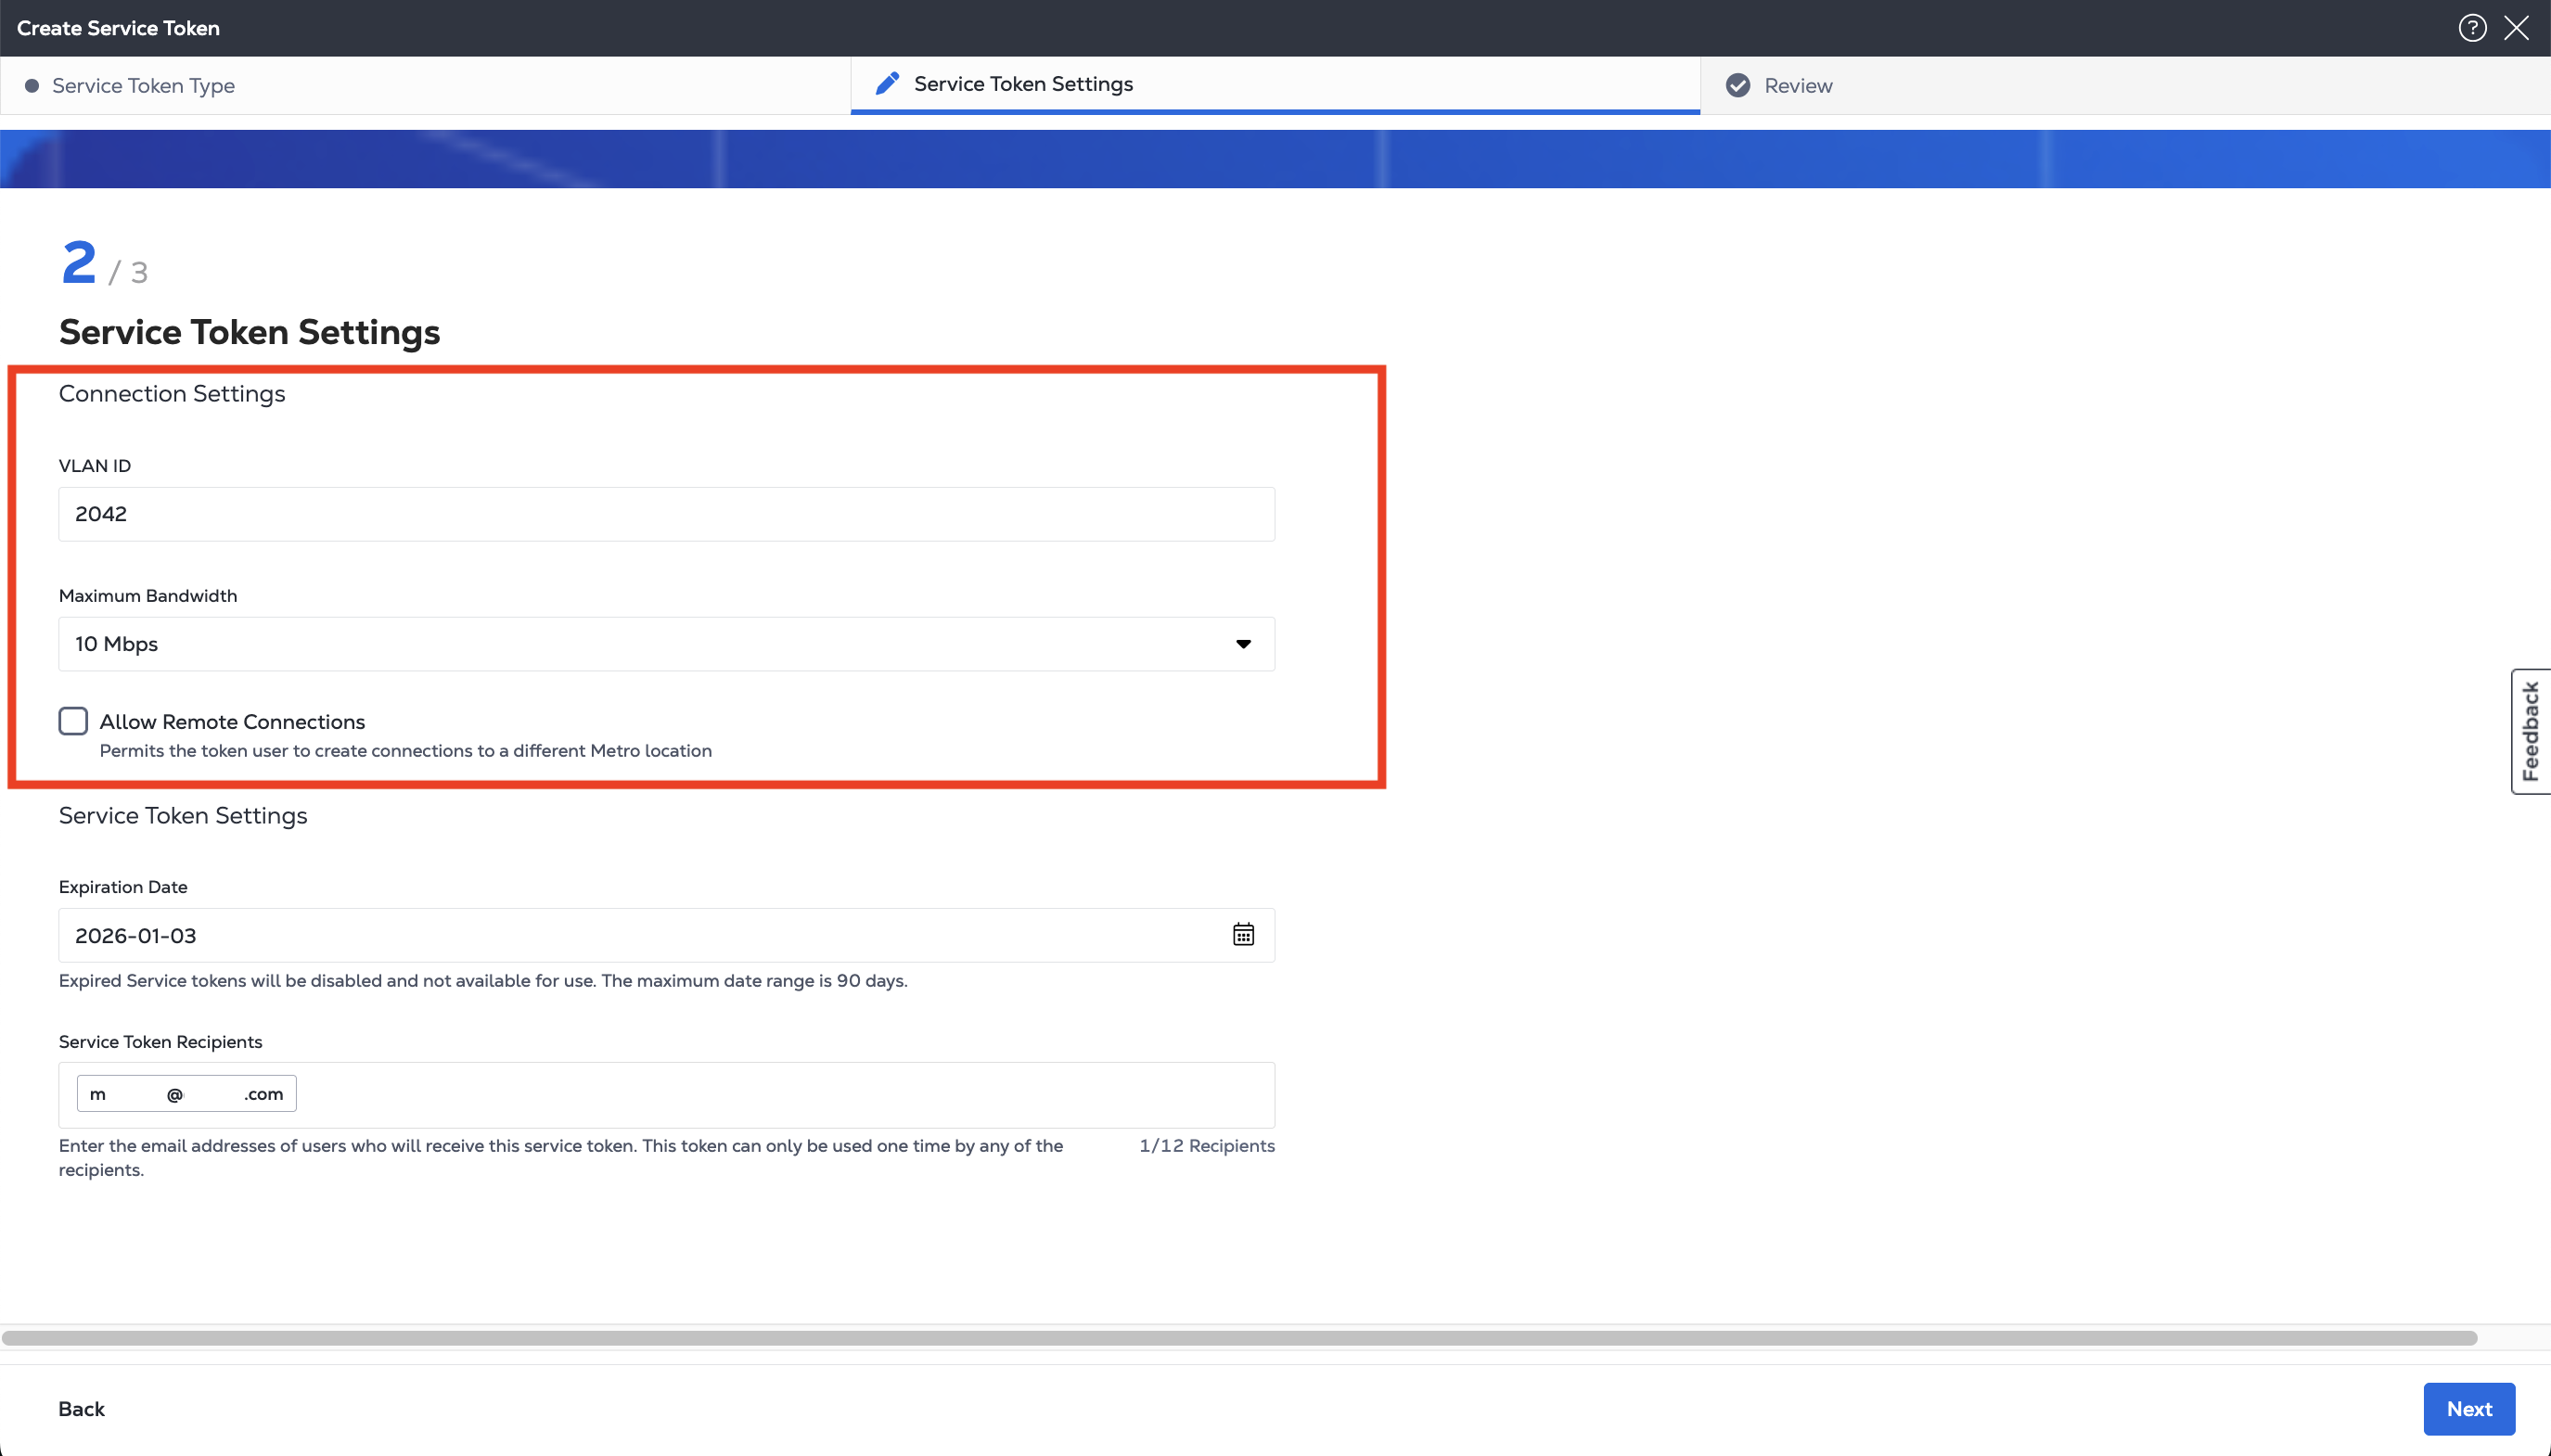Screen dimensions: 2551x1456
Task: Click the VLAN ID input field
Action: (666, 514)
